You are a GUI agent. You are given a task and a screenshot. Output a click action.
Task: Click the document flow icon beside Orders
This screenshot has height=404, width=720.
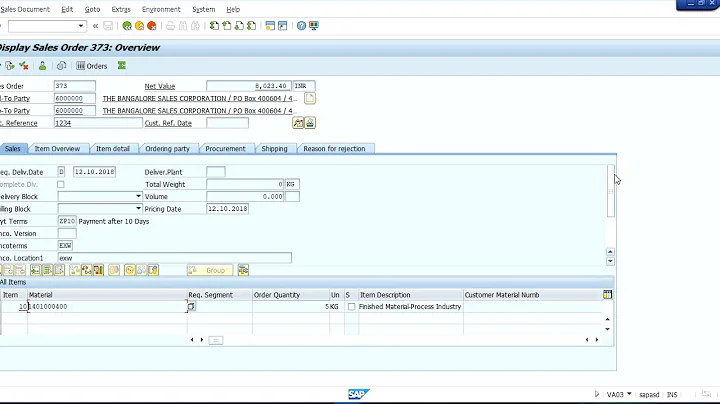[x=62, y=66]
